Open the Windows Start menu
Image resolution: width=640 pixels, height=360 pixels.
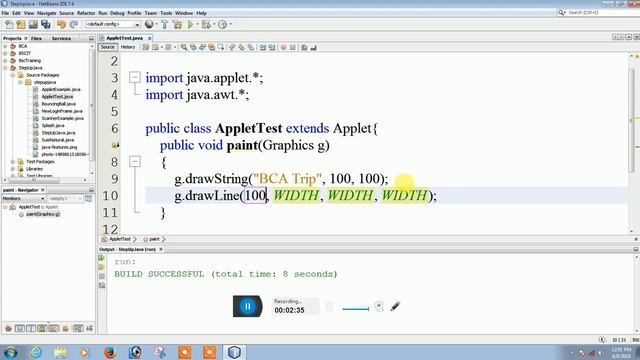[10, 352]
